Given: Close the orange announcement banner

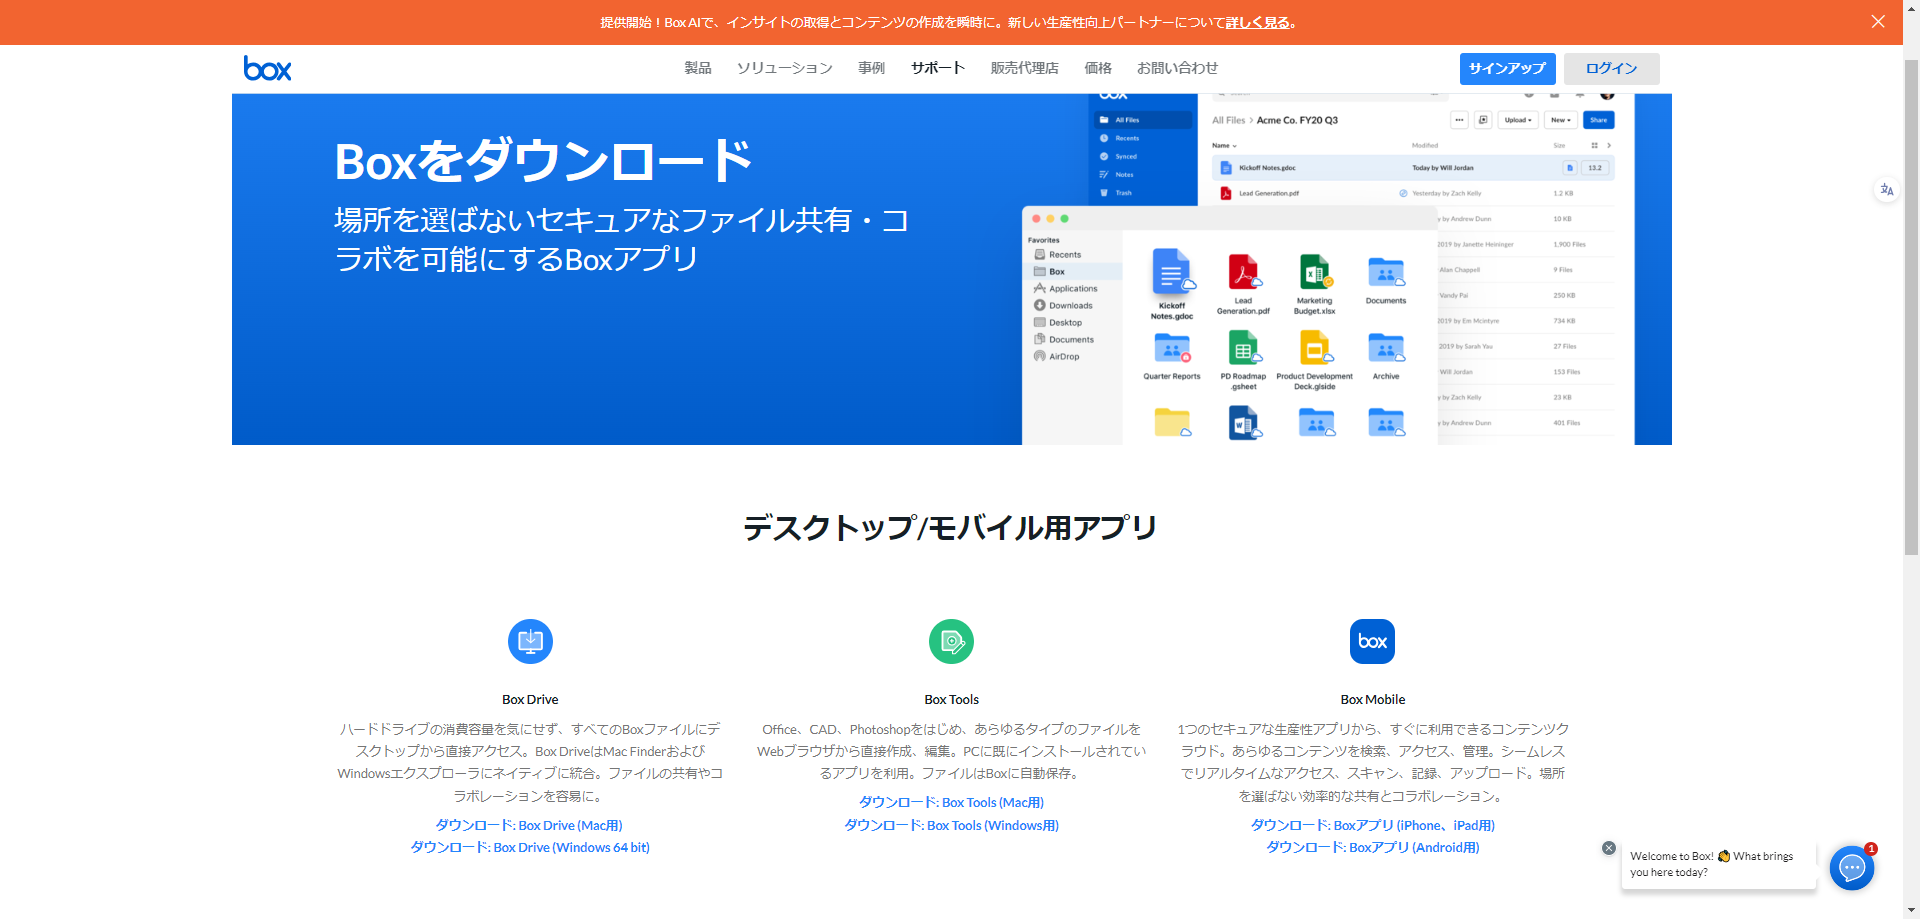Looking at the screenshot, I should 1878,21.
